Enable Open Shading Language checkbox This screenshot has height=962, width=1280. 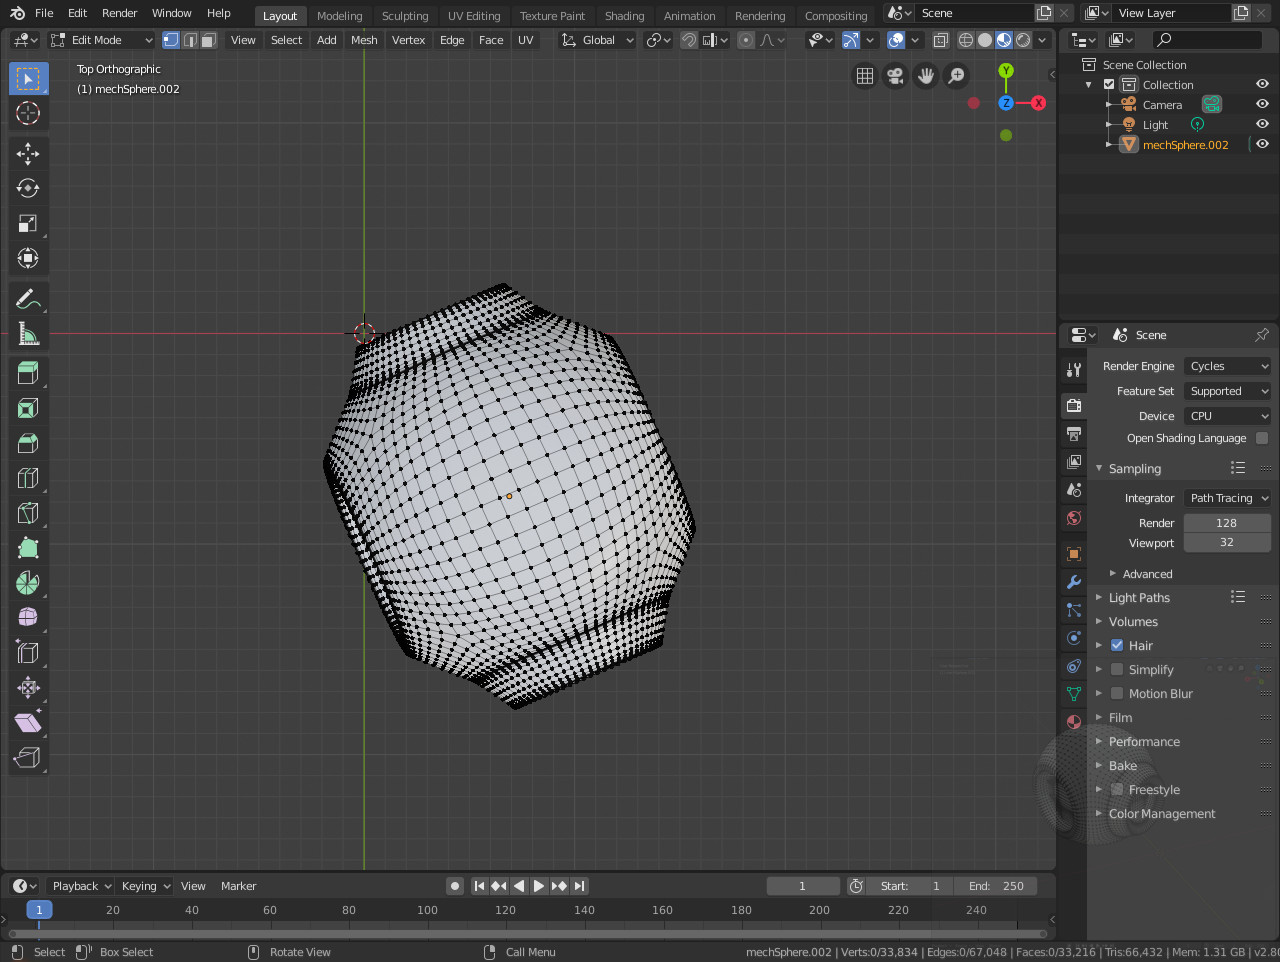[1262, 438]
